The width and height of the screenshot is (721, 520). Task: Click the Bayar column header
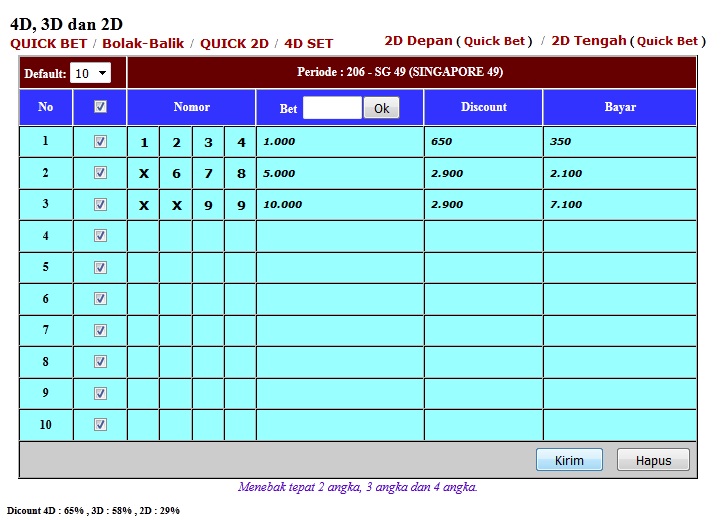point(620,107)
